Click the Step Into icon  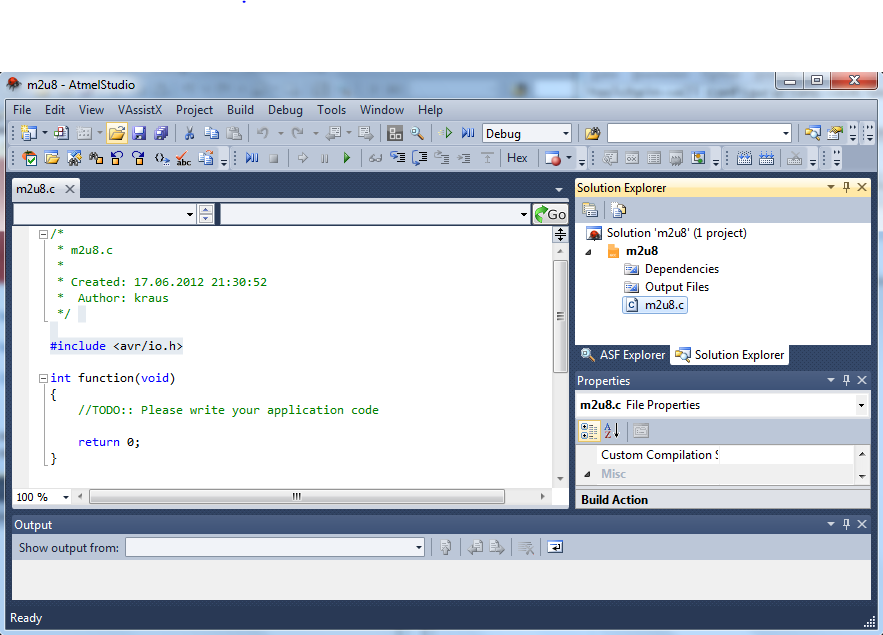tap(398, 158)
